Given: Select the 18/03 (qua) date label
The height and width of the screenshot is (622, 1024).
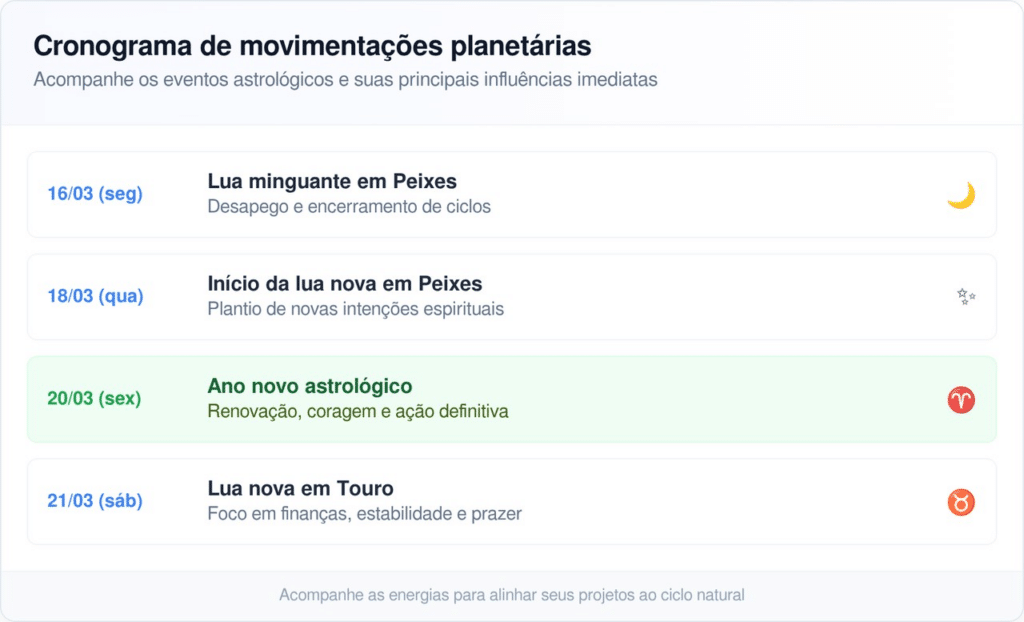Looking at the screenshot, I should click(x=95, y=296).
